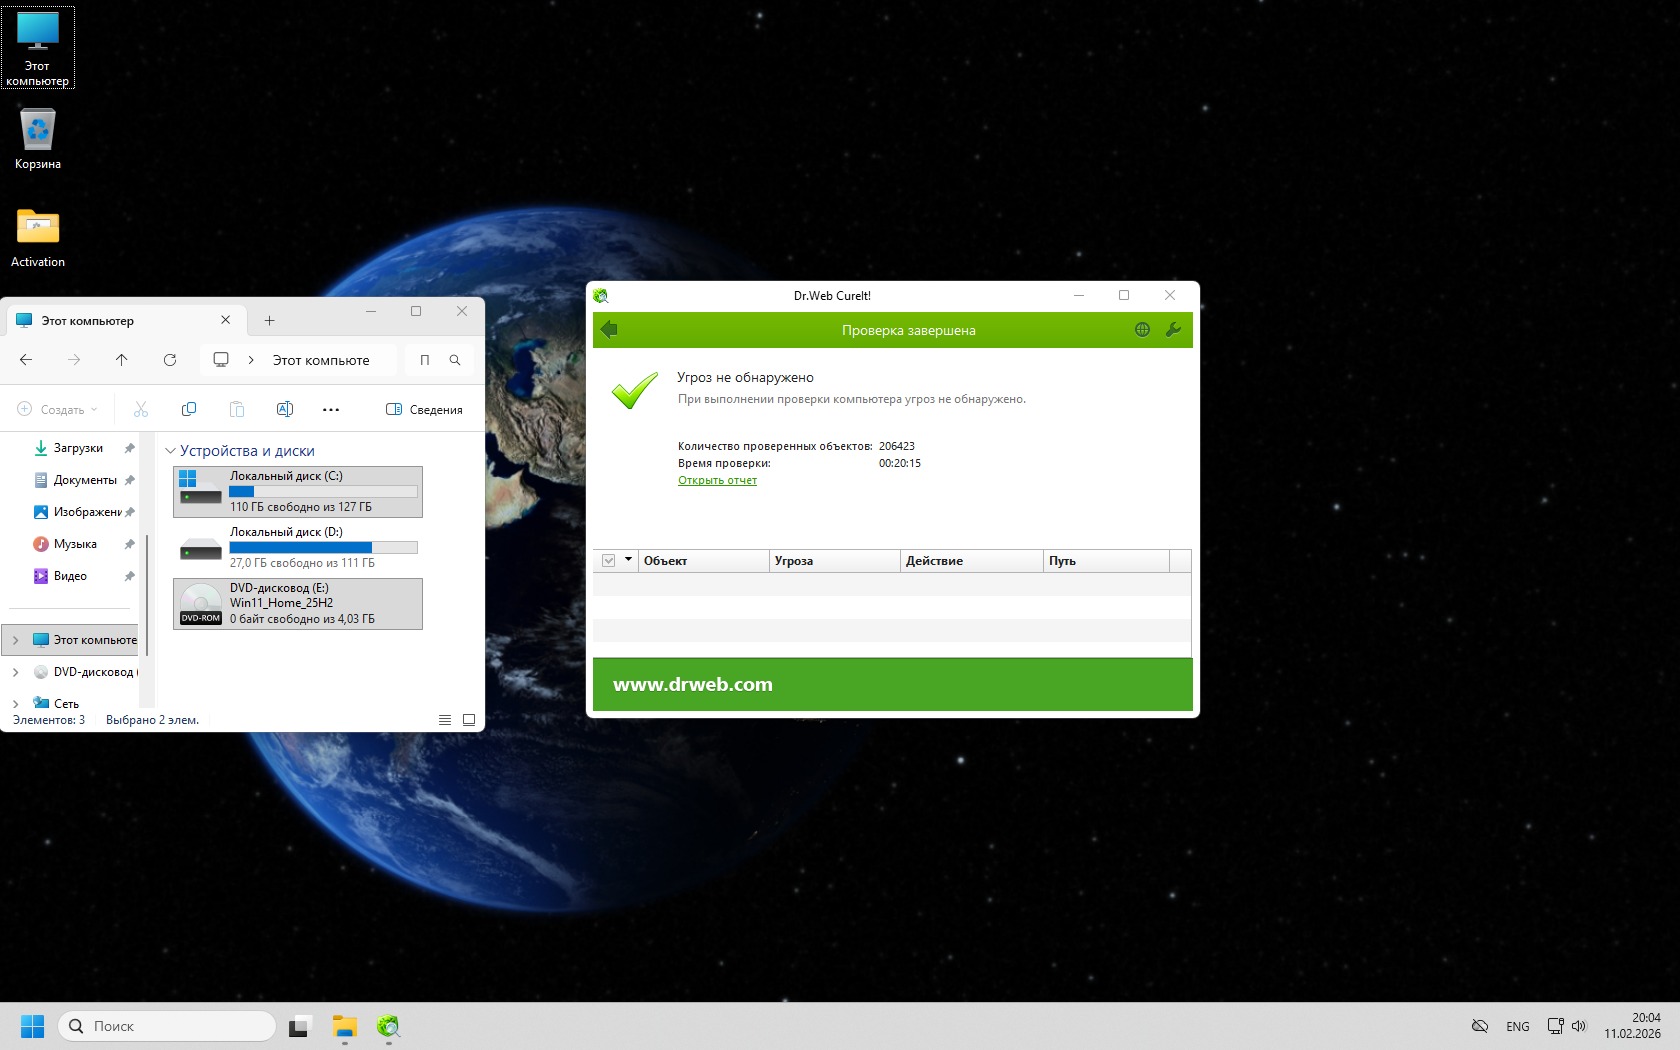The height and width of the screenshot is (1050, 1680).
Task: Open the more options ellipsis menu
Action: [331, 409]
